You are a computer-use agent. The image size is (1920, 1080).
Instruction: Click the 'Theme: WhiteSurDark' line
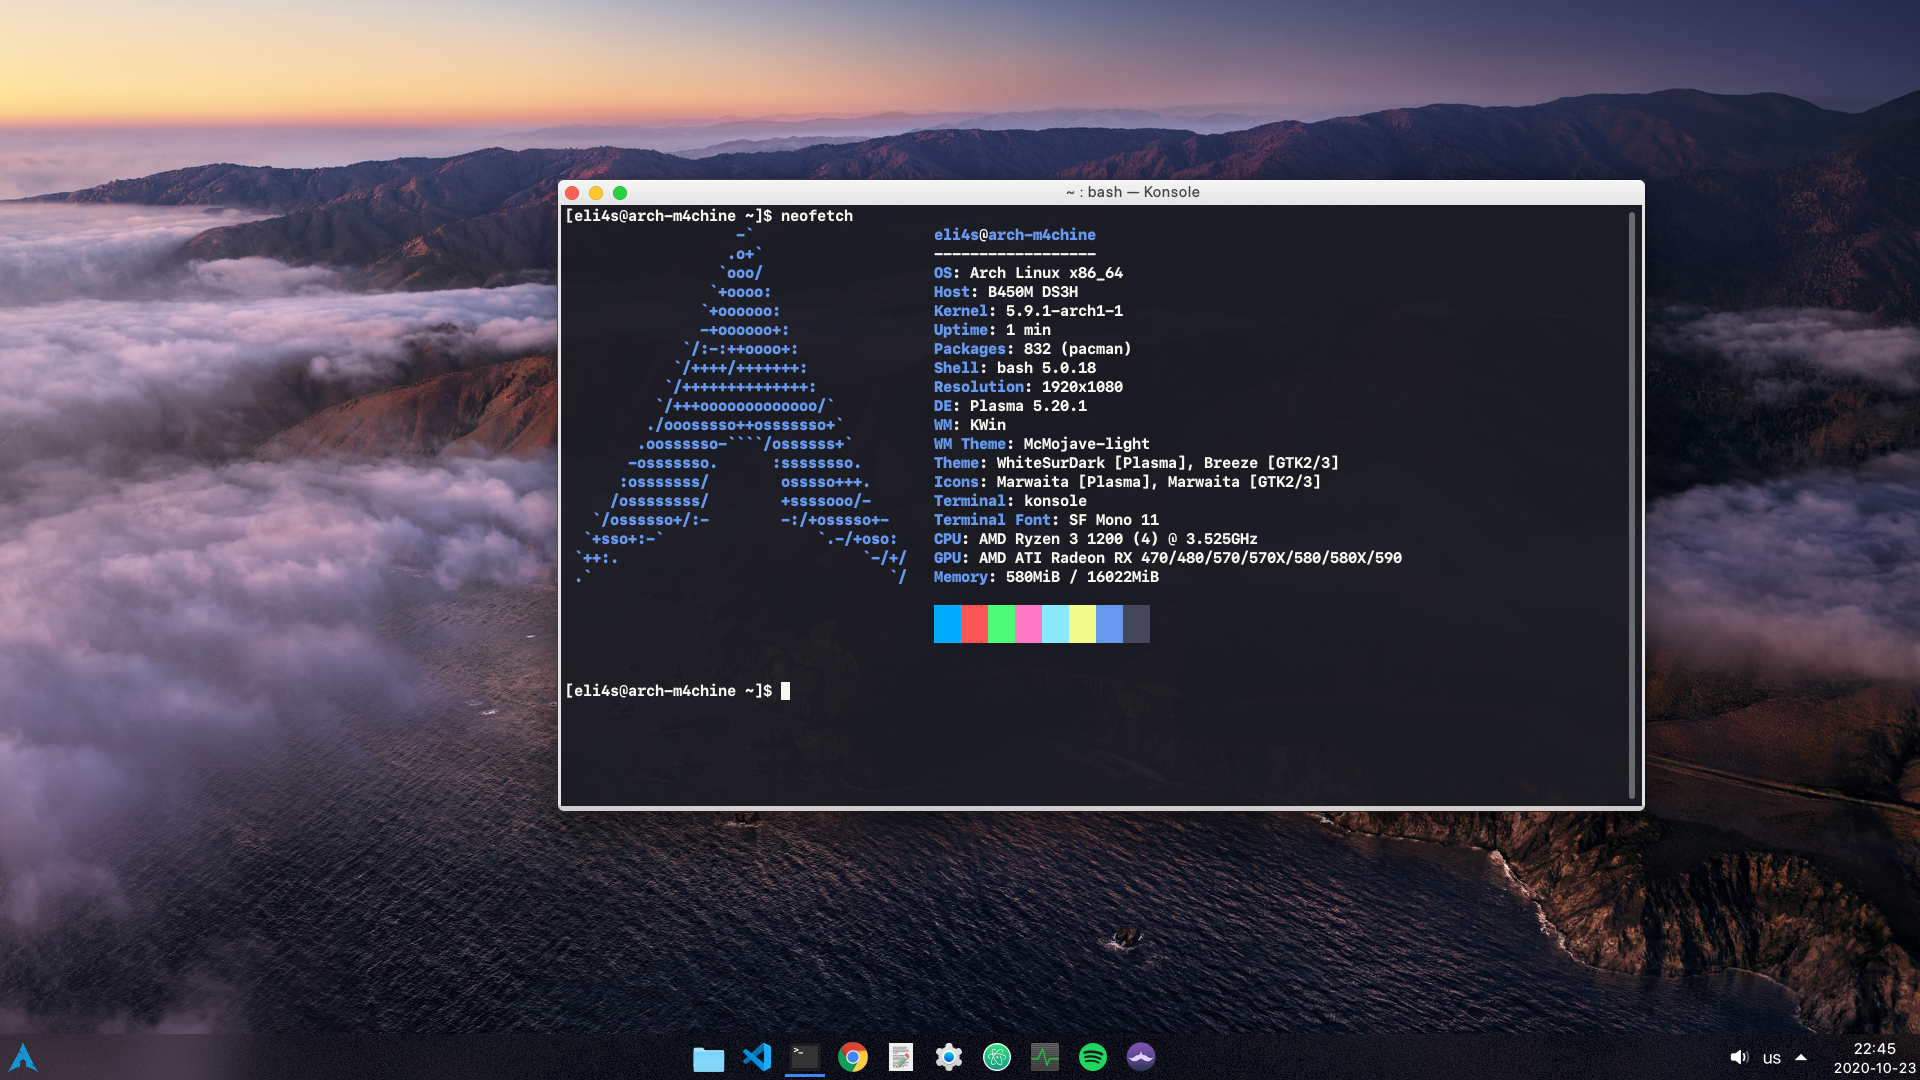[1136, 463]
